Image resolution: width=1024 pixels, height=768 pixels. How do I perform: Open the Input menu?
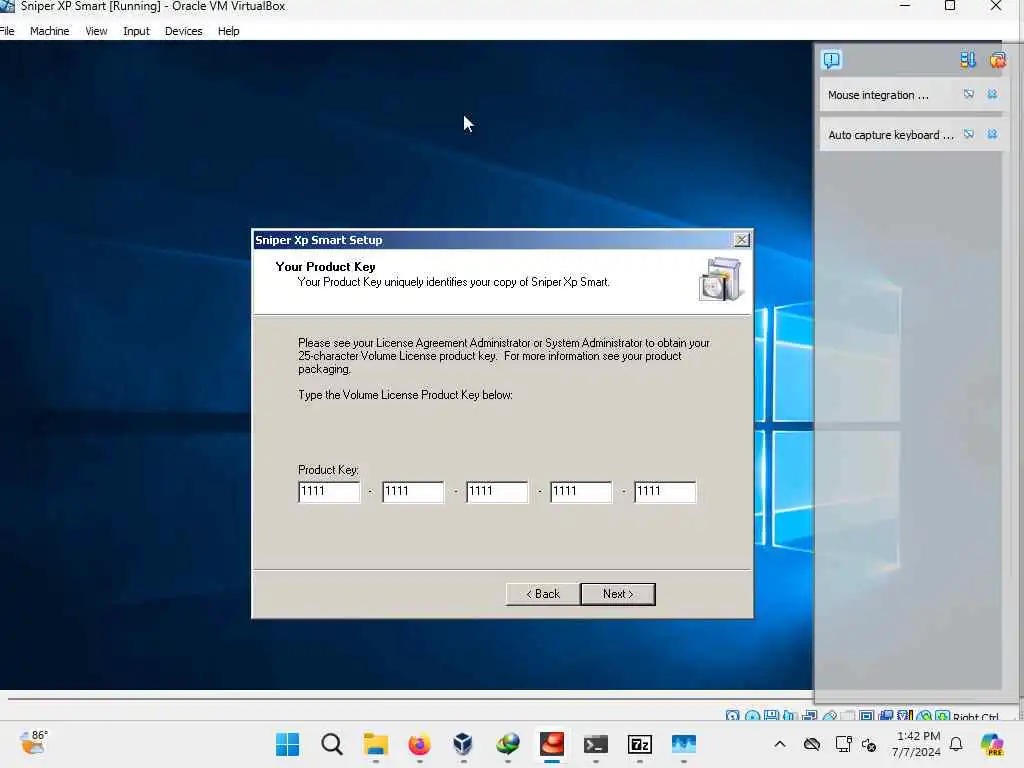click(x=136, y=31)
